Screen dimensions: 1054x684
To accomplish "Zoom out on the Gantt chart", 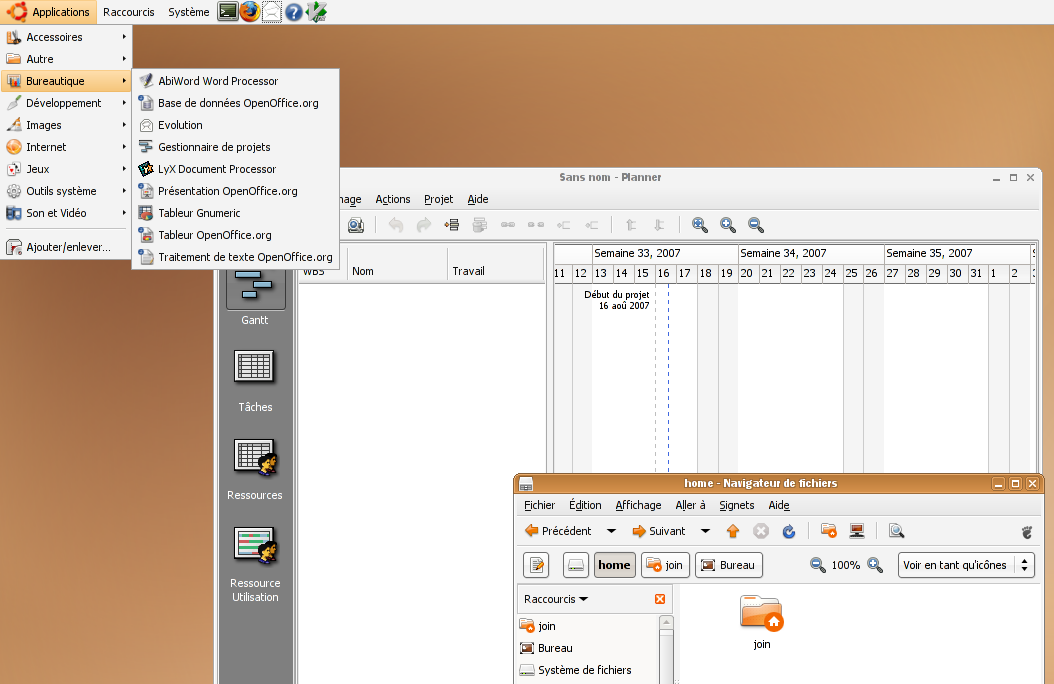I will tap(756, 225).
